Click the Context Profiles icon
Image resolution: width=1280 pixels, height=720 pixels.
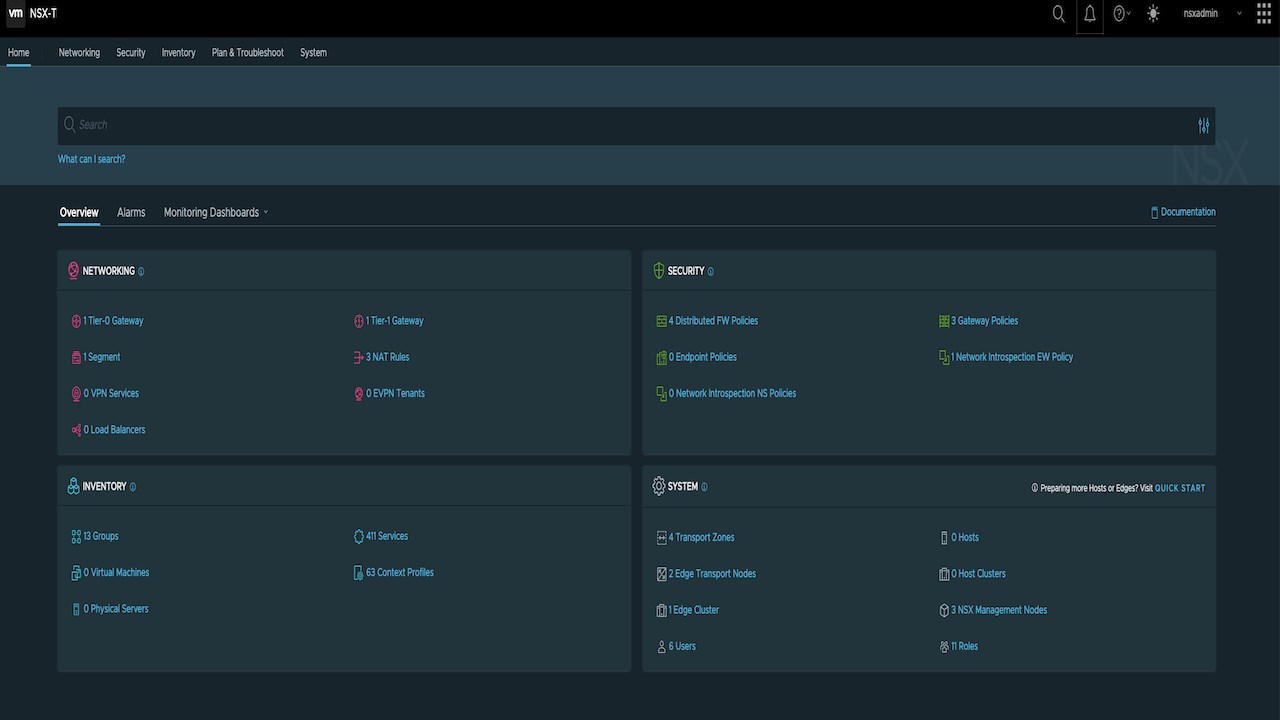click(x=359, y=573)
